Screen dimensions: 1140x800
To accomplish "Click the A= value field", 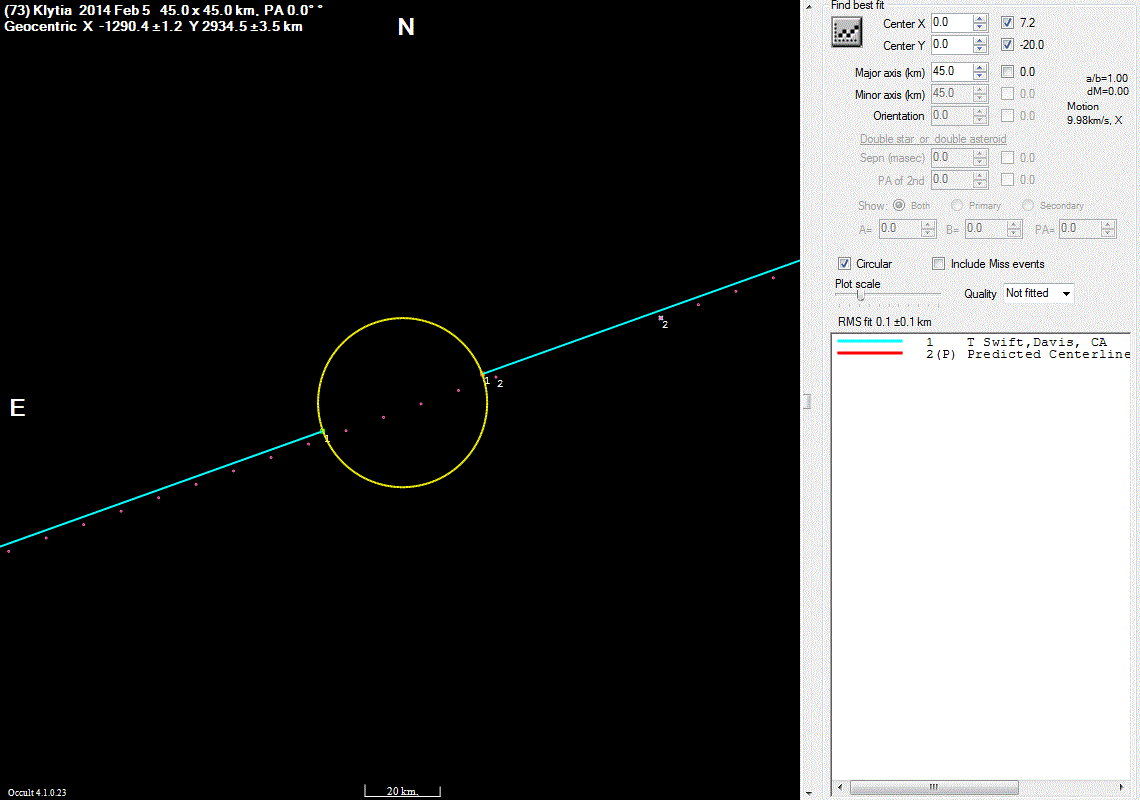I will 899,228.
